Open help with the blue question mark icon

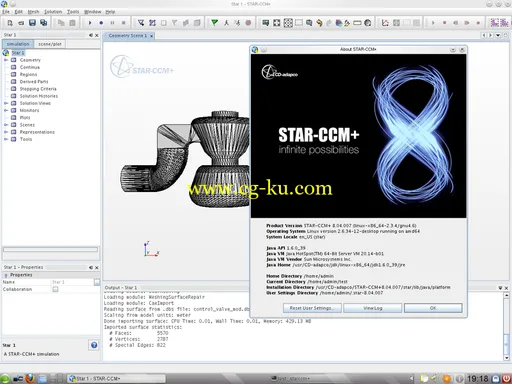click(x=94, y=345)
